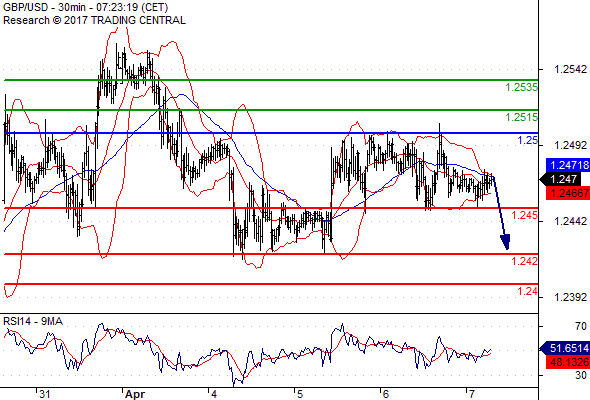The width and height of the screenshot is (590, 400).
Task: Click the red 1.24 support label
Action: click(528, 291)
